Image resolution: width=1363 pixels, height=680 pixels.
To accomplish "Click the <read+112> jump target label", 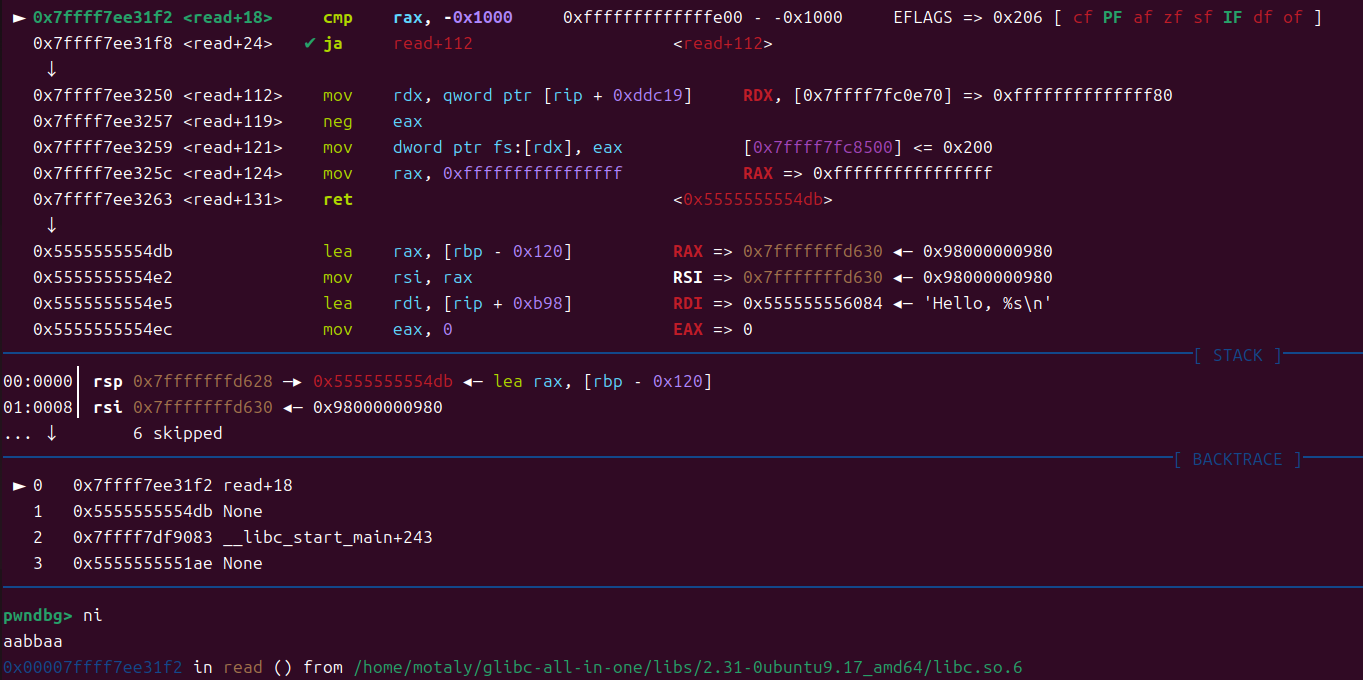I will (722, 44).
